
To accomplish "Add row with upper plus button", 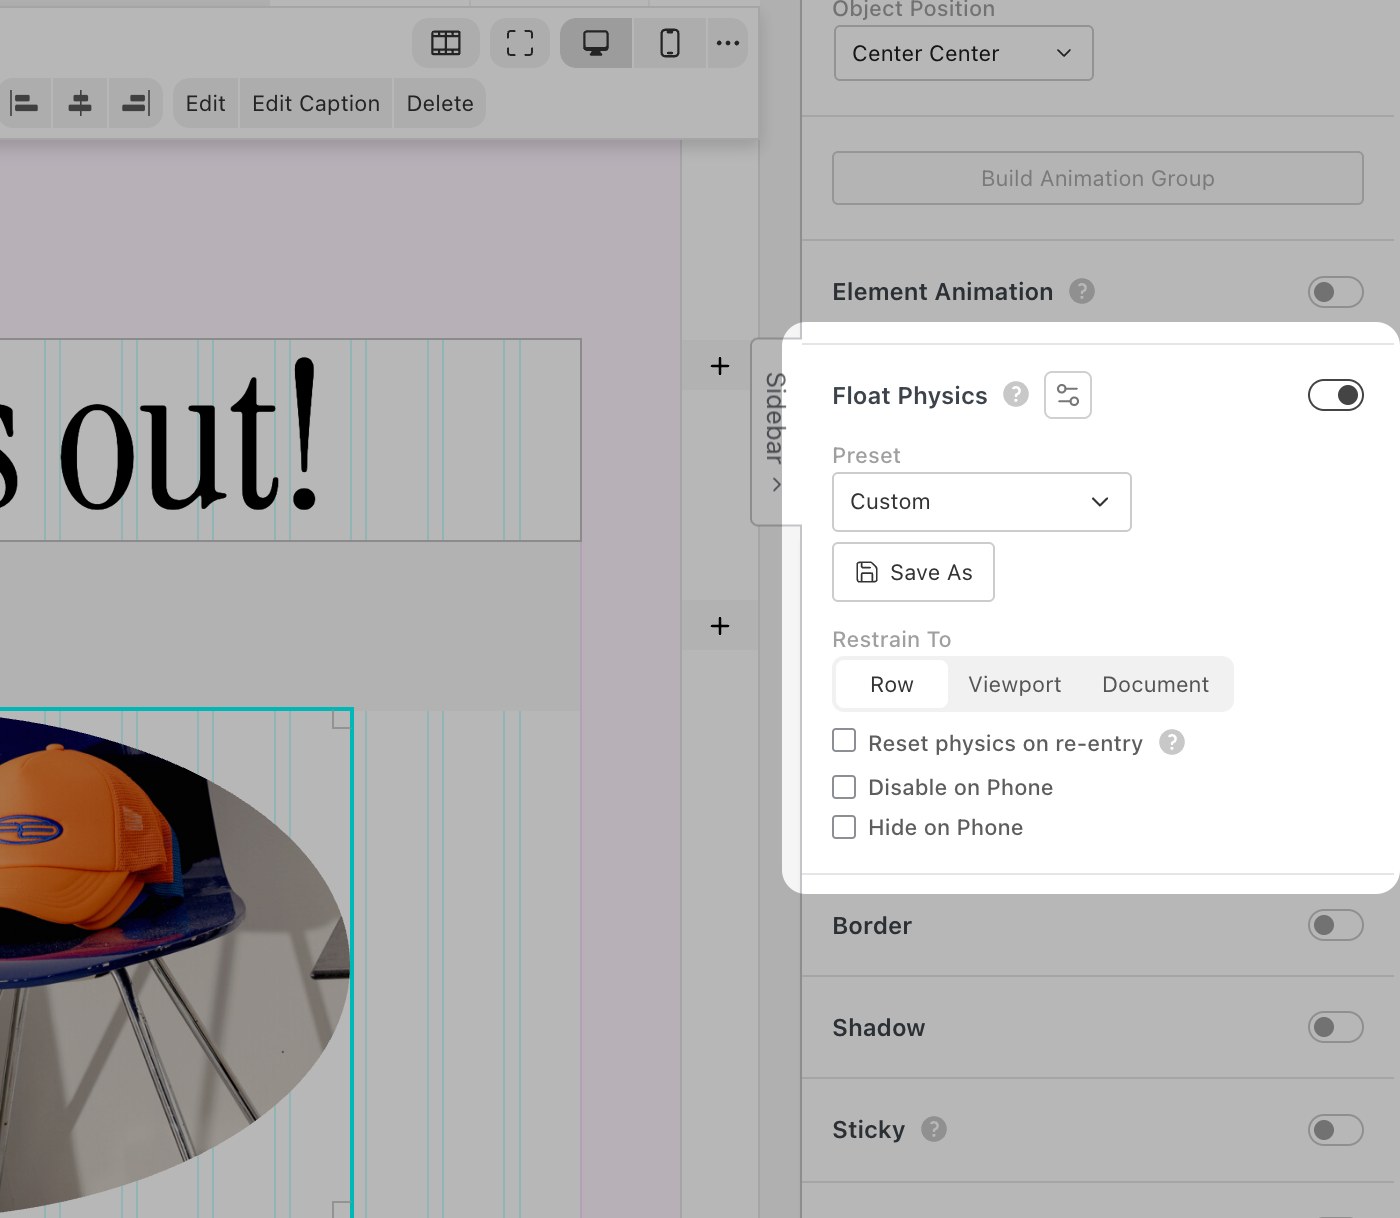I will pyautogui.click(x=720, y=366).
